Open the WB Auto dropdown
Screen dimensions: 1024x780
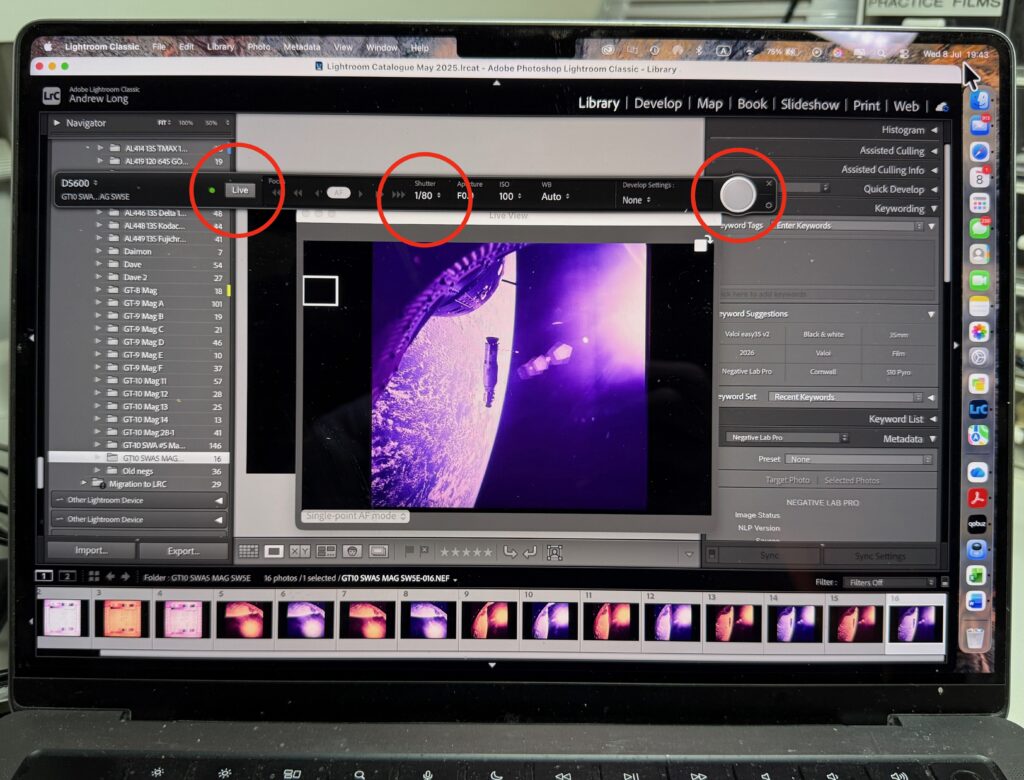[555, 197]
